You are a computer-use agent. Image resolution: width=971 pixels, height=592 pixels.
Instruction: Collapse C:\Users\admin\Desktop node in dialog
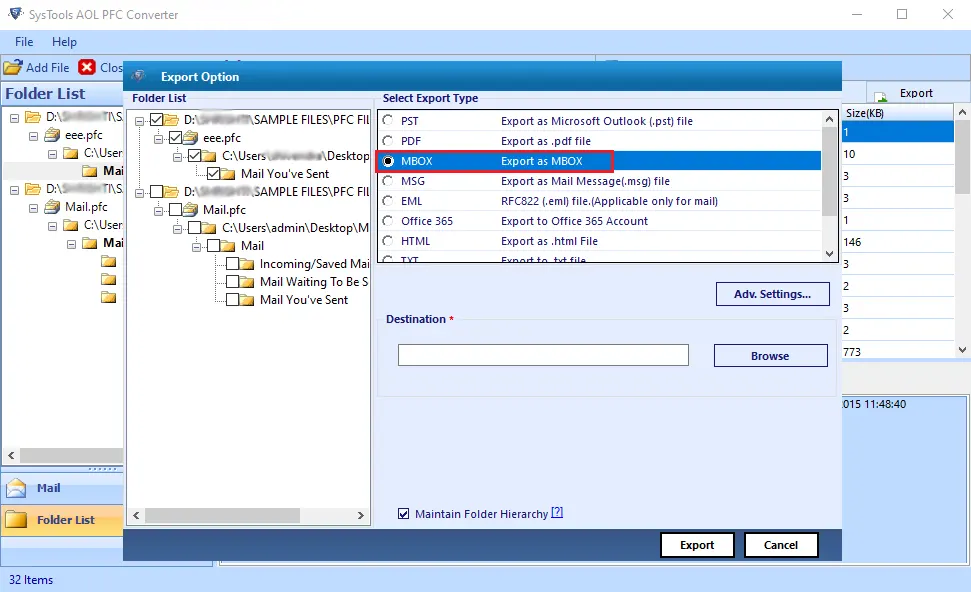[177, 229]
